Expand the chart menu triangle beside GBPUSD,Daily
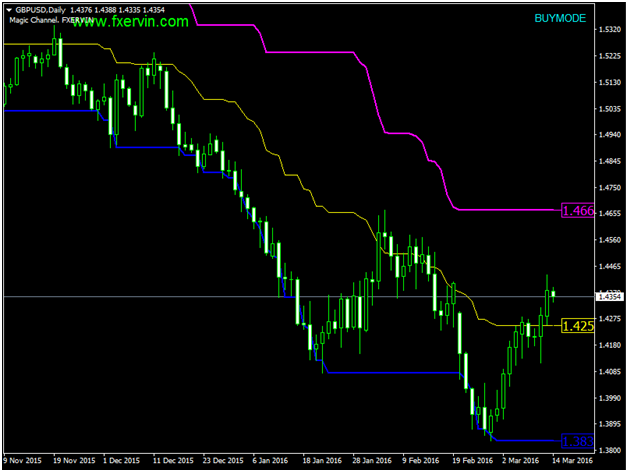This screenshot has width=628, height=472. 9,10
